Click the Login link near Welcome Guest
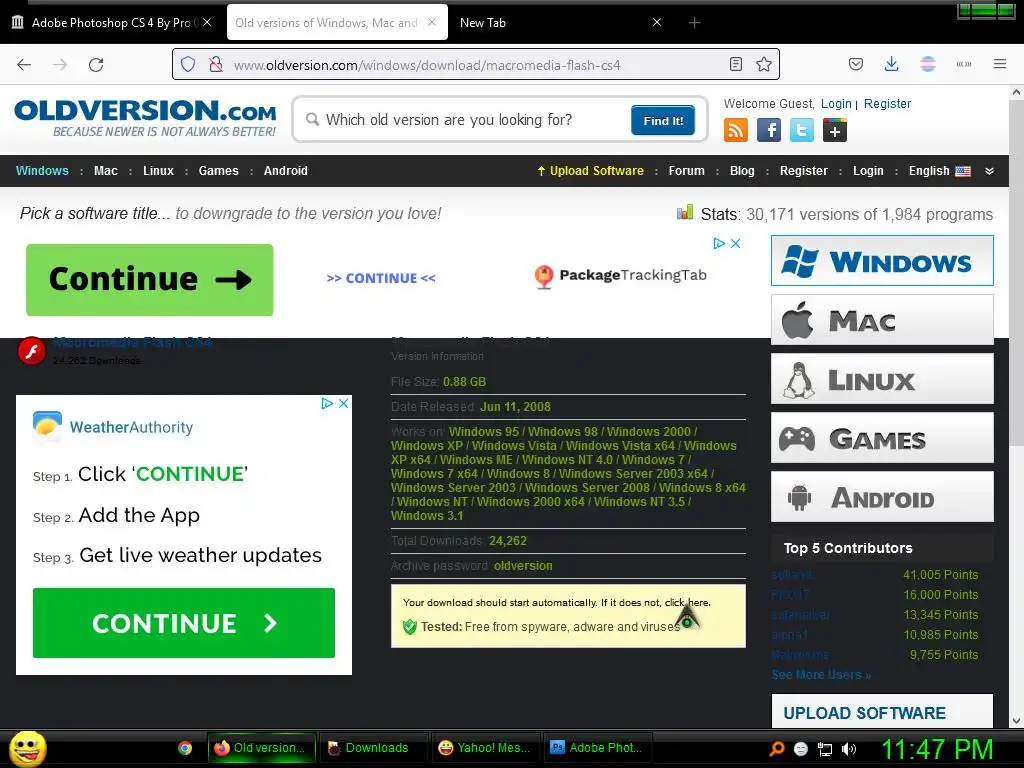This screenshot has width=1024, height=768. click(836, 104)
